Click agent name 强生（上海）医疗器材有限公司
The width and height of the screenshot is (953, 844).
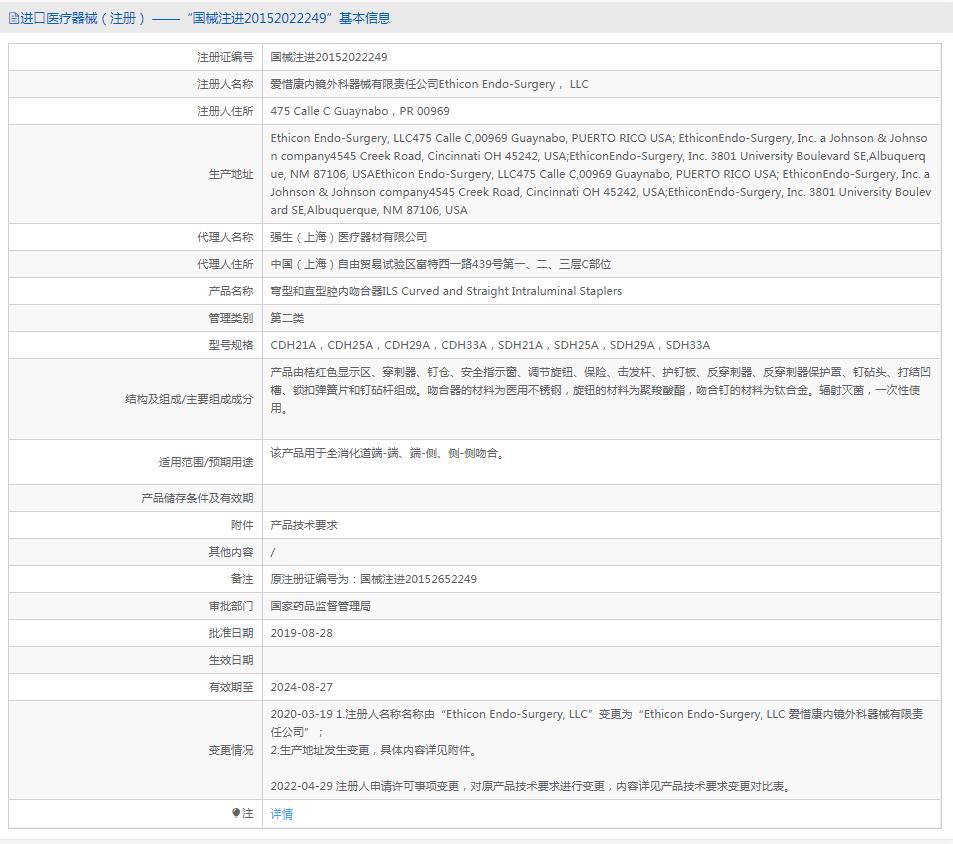coord(348,237)
